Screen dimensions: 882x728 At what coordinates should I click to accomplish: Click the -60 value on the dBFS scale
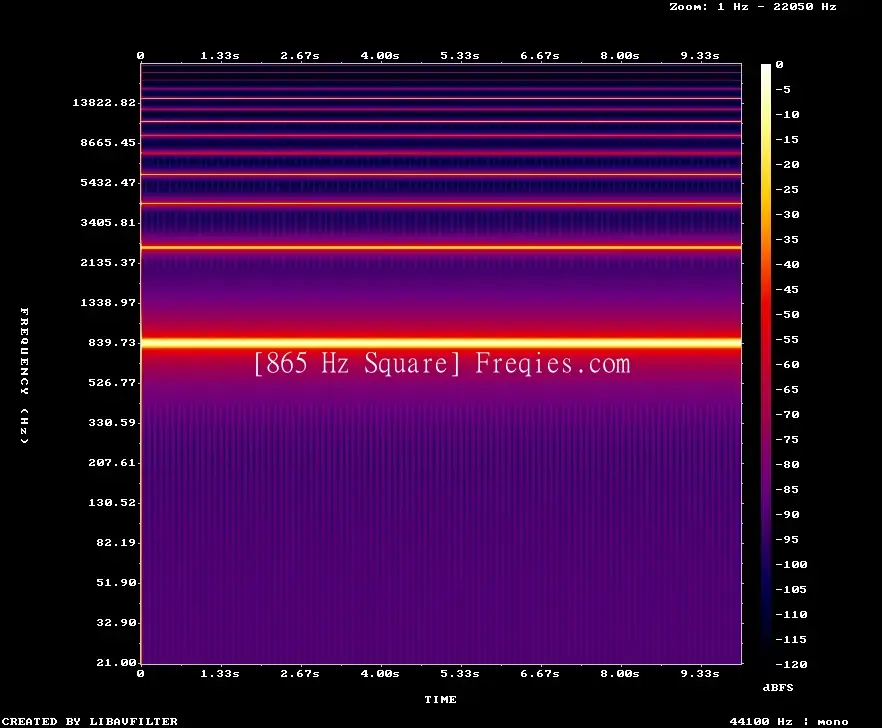tap(787, 365)
